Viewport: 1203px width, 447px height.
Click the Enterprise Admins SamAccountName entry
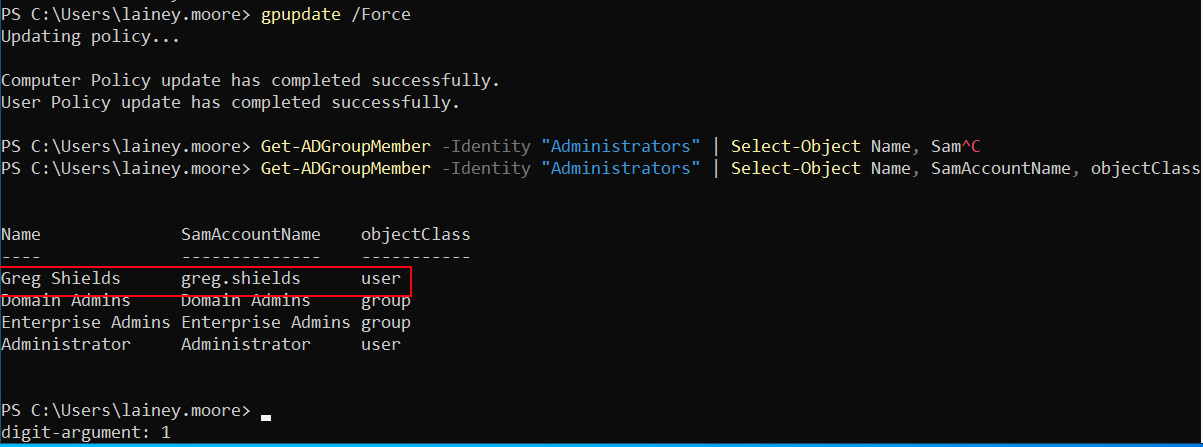tap(265, 322)
